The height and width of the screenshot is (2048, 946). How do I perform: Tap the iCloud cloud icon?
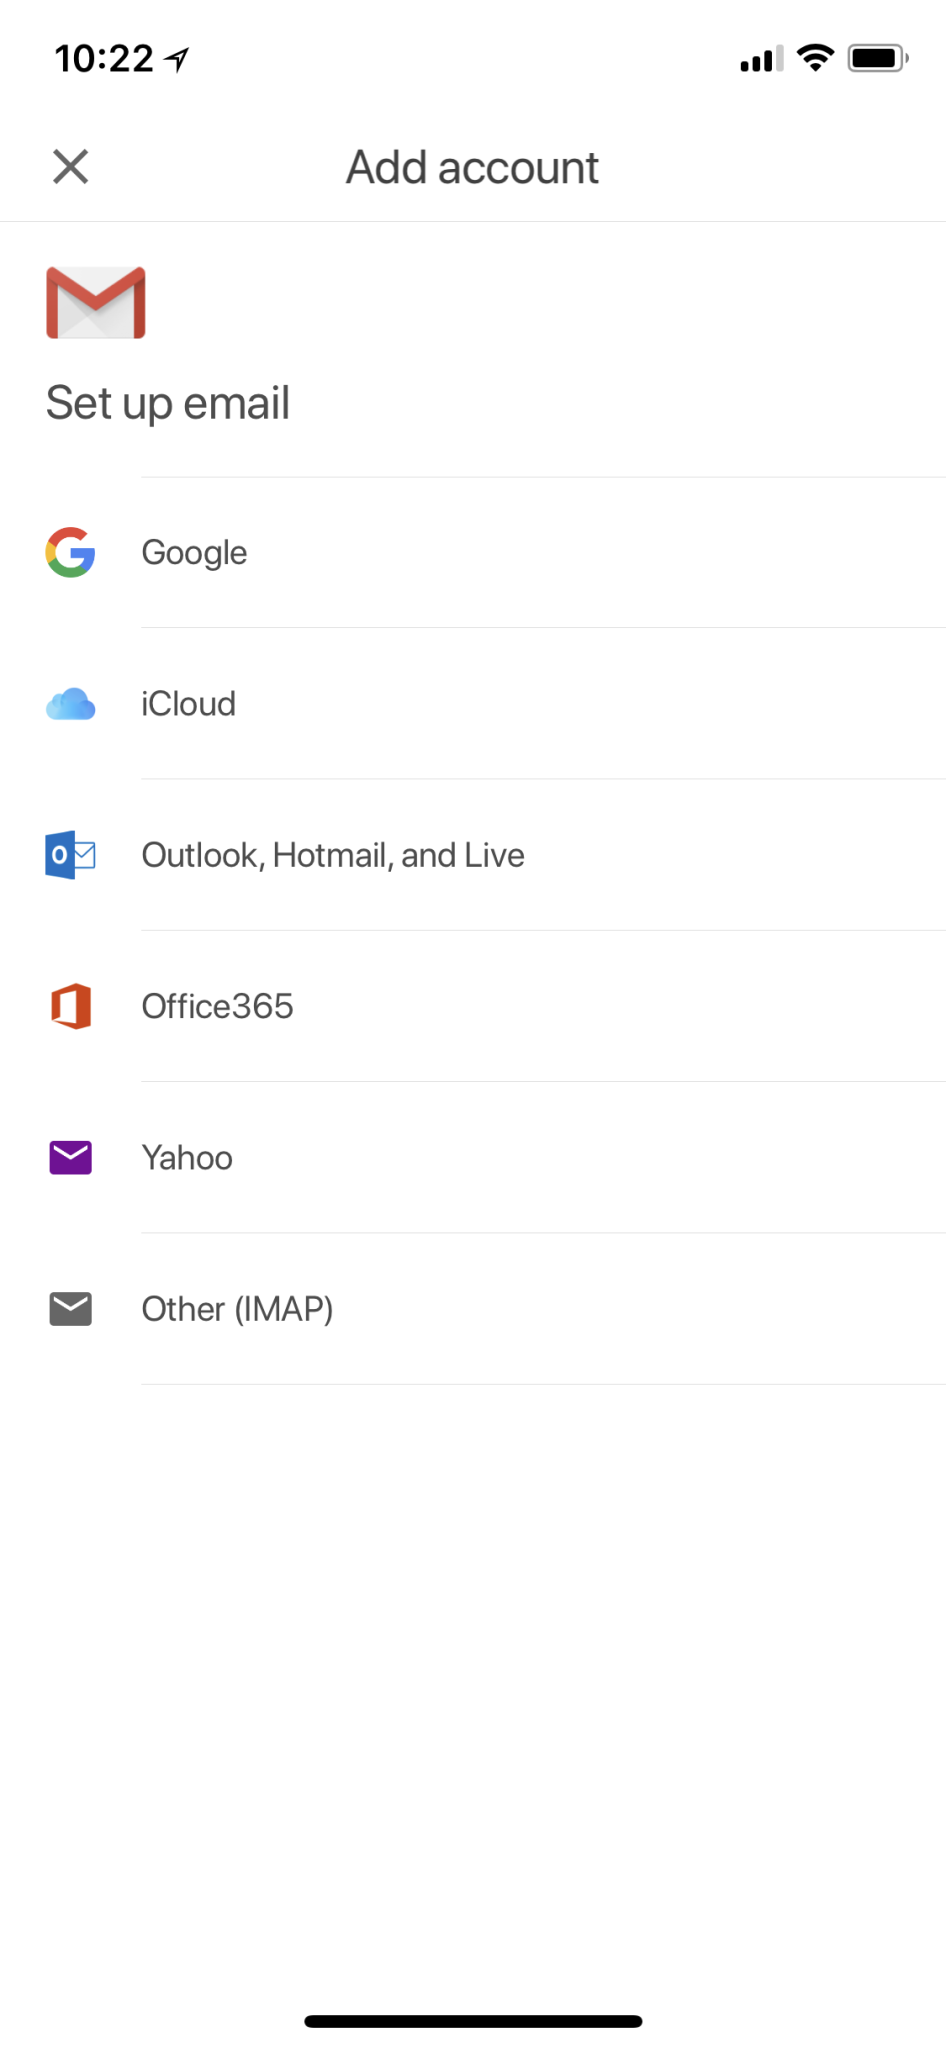pos(71,704)
